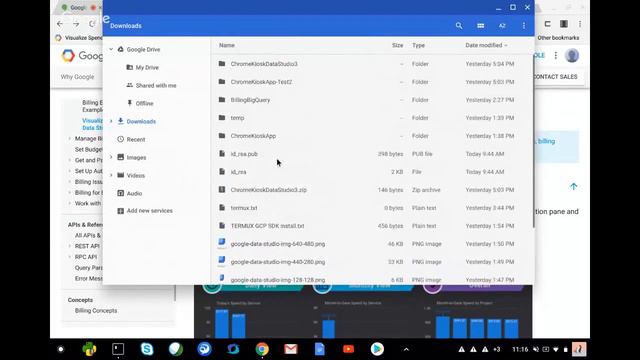Select ChromeKioskApp folder
Image resolution: width=640 pixels, height=360 pixels.
coord(371,136)
